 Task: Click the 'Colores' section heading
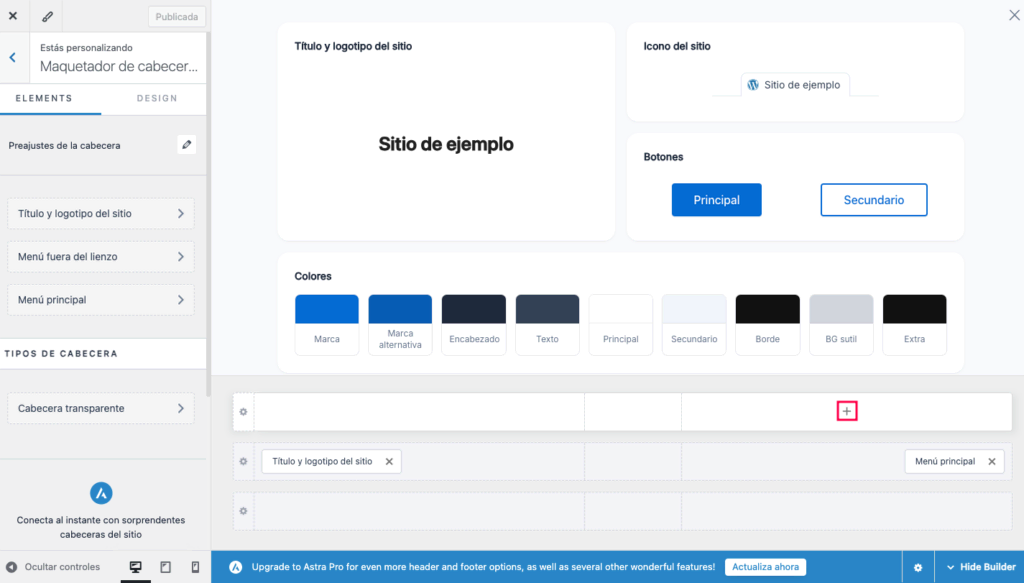pyautogui.click(x=313, y=276)
